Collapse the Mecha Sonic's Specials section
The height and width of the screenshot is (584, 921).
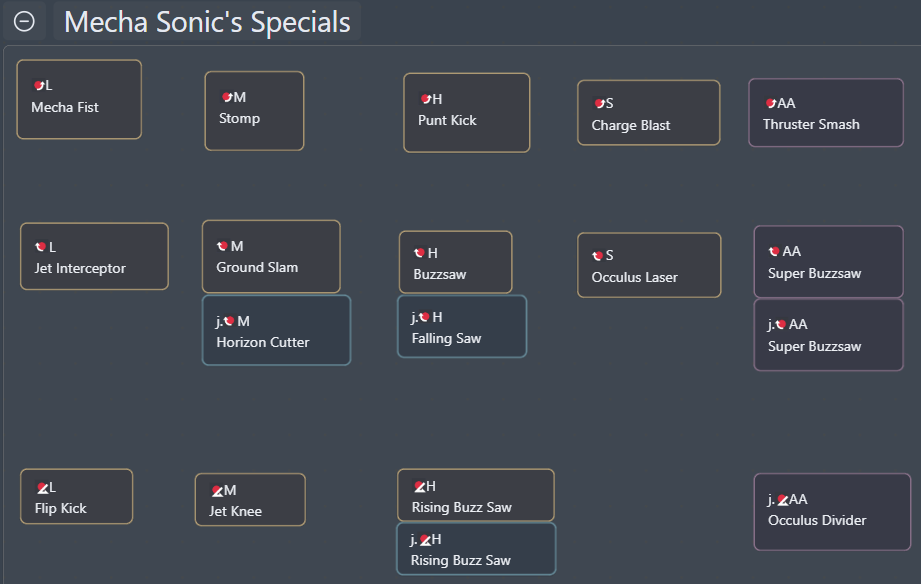point(24,22)
